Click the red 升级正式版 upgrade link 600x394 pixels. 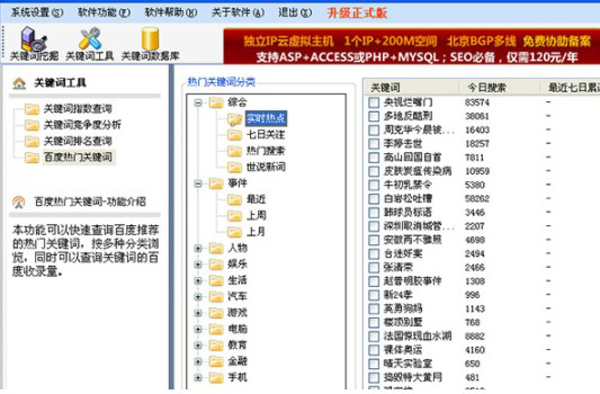tap(357, 13)
